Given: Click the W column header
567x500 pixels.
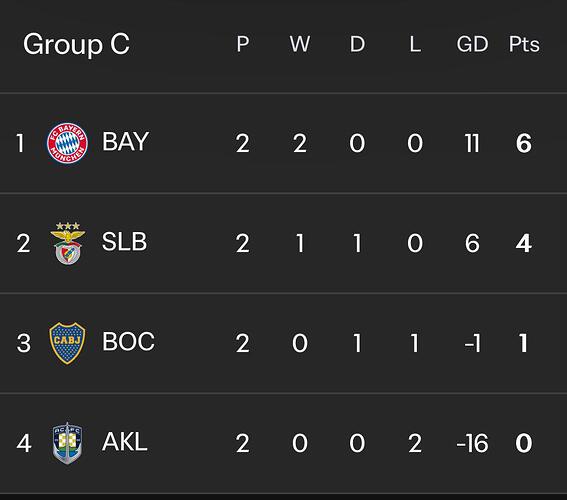Looking at the screenshot, I should tap(300, 44).
